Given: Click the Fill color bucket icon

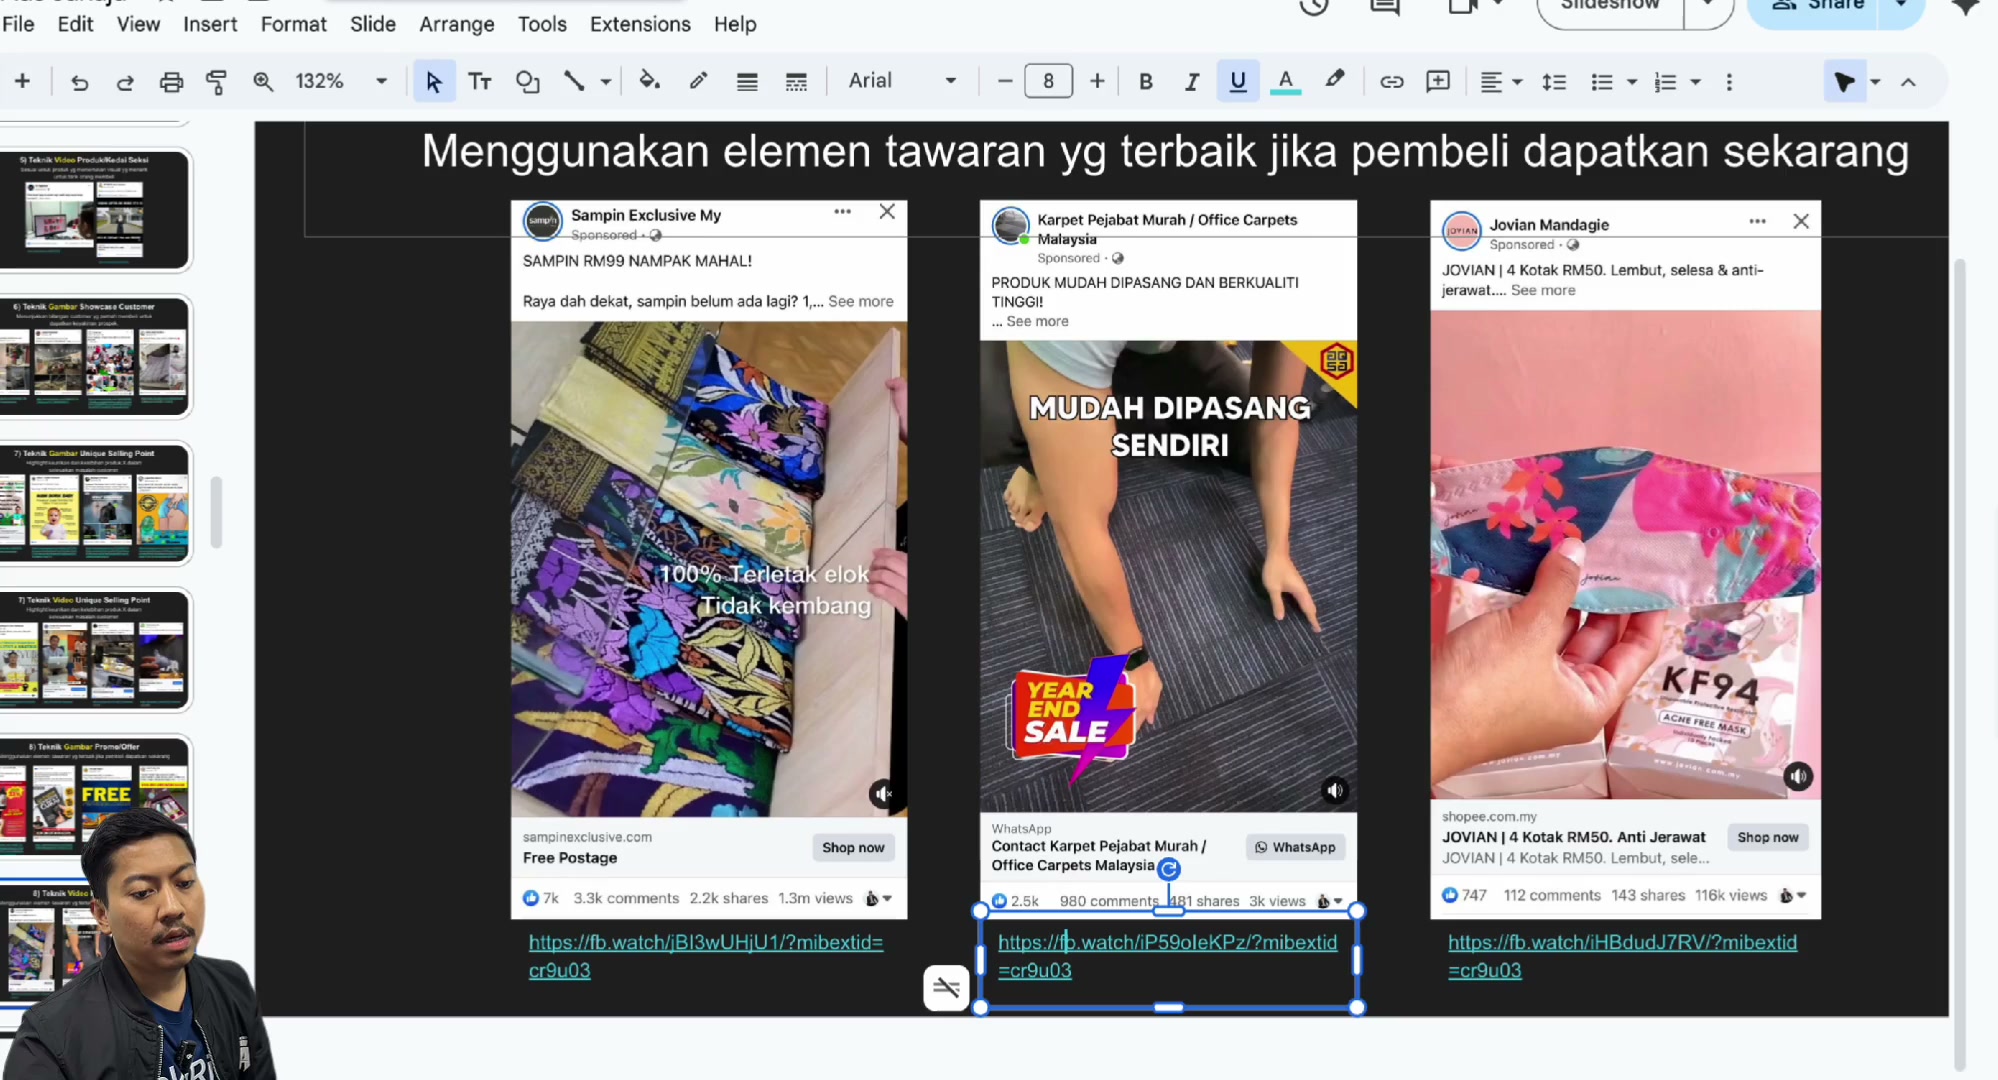Looking at the screenshot, I should click(650, 82).
